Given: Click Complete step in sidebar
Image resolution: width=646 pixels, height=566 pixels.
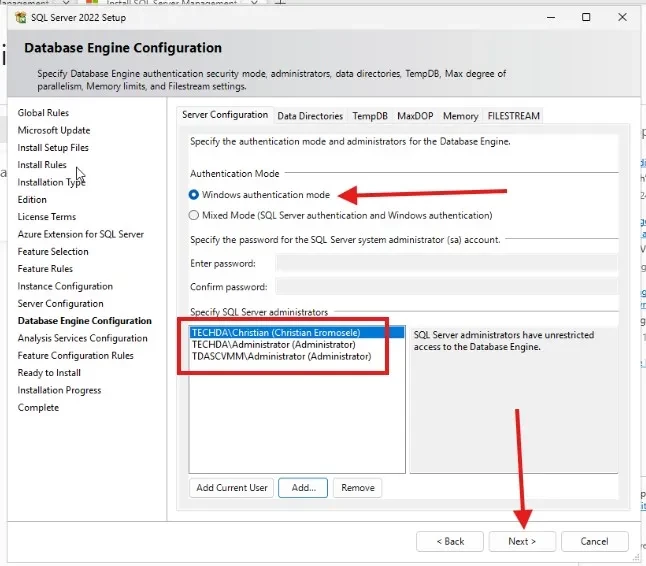Looking at the screenshot, I should [x=38, y=408].
